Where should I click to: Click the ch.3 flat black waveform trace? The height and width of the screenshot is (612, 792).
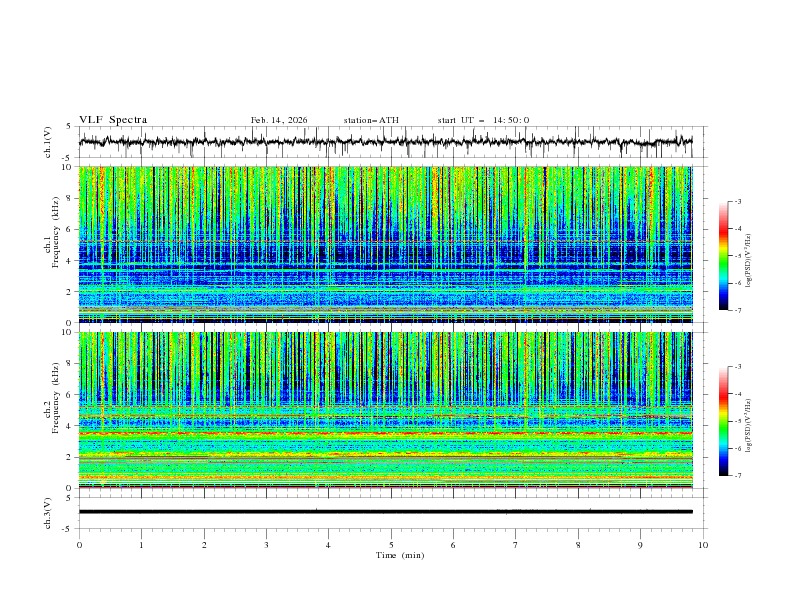coord(385,512)
